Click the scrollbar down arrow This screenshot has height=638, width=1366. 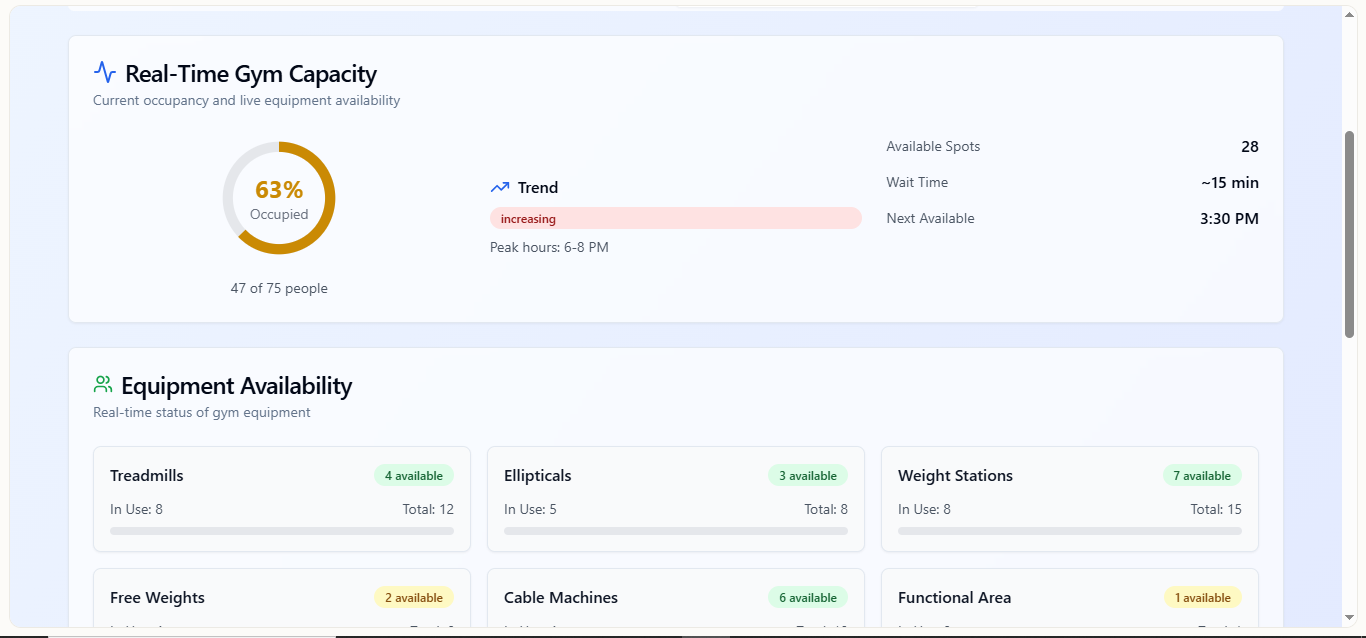pyautogui.click(x=1349, y=618)
